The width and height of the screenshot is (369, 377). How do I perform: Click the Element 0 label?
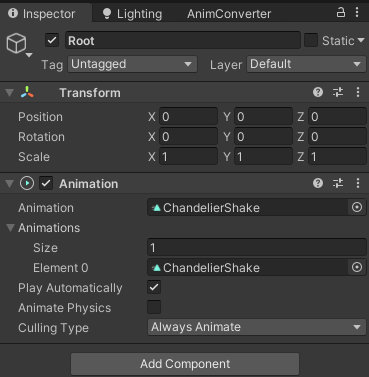61,268
